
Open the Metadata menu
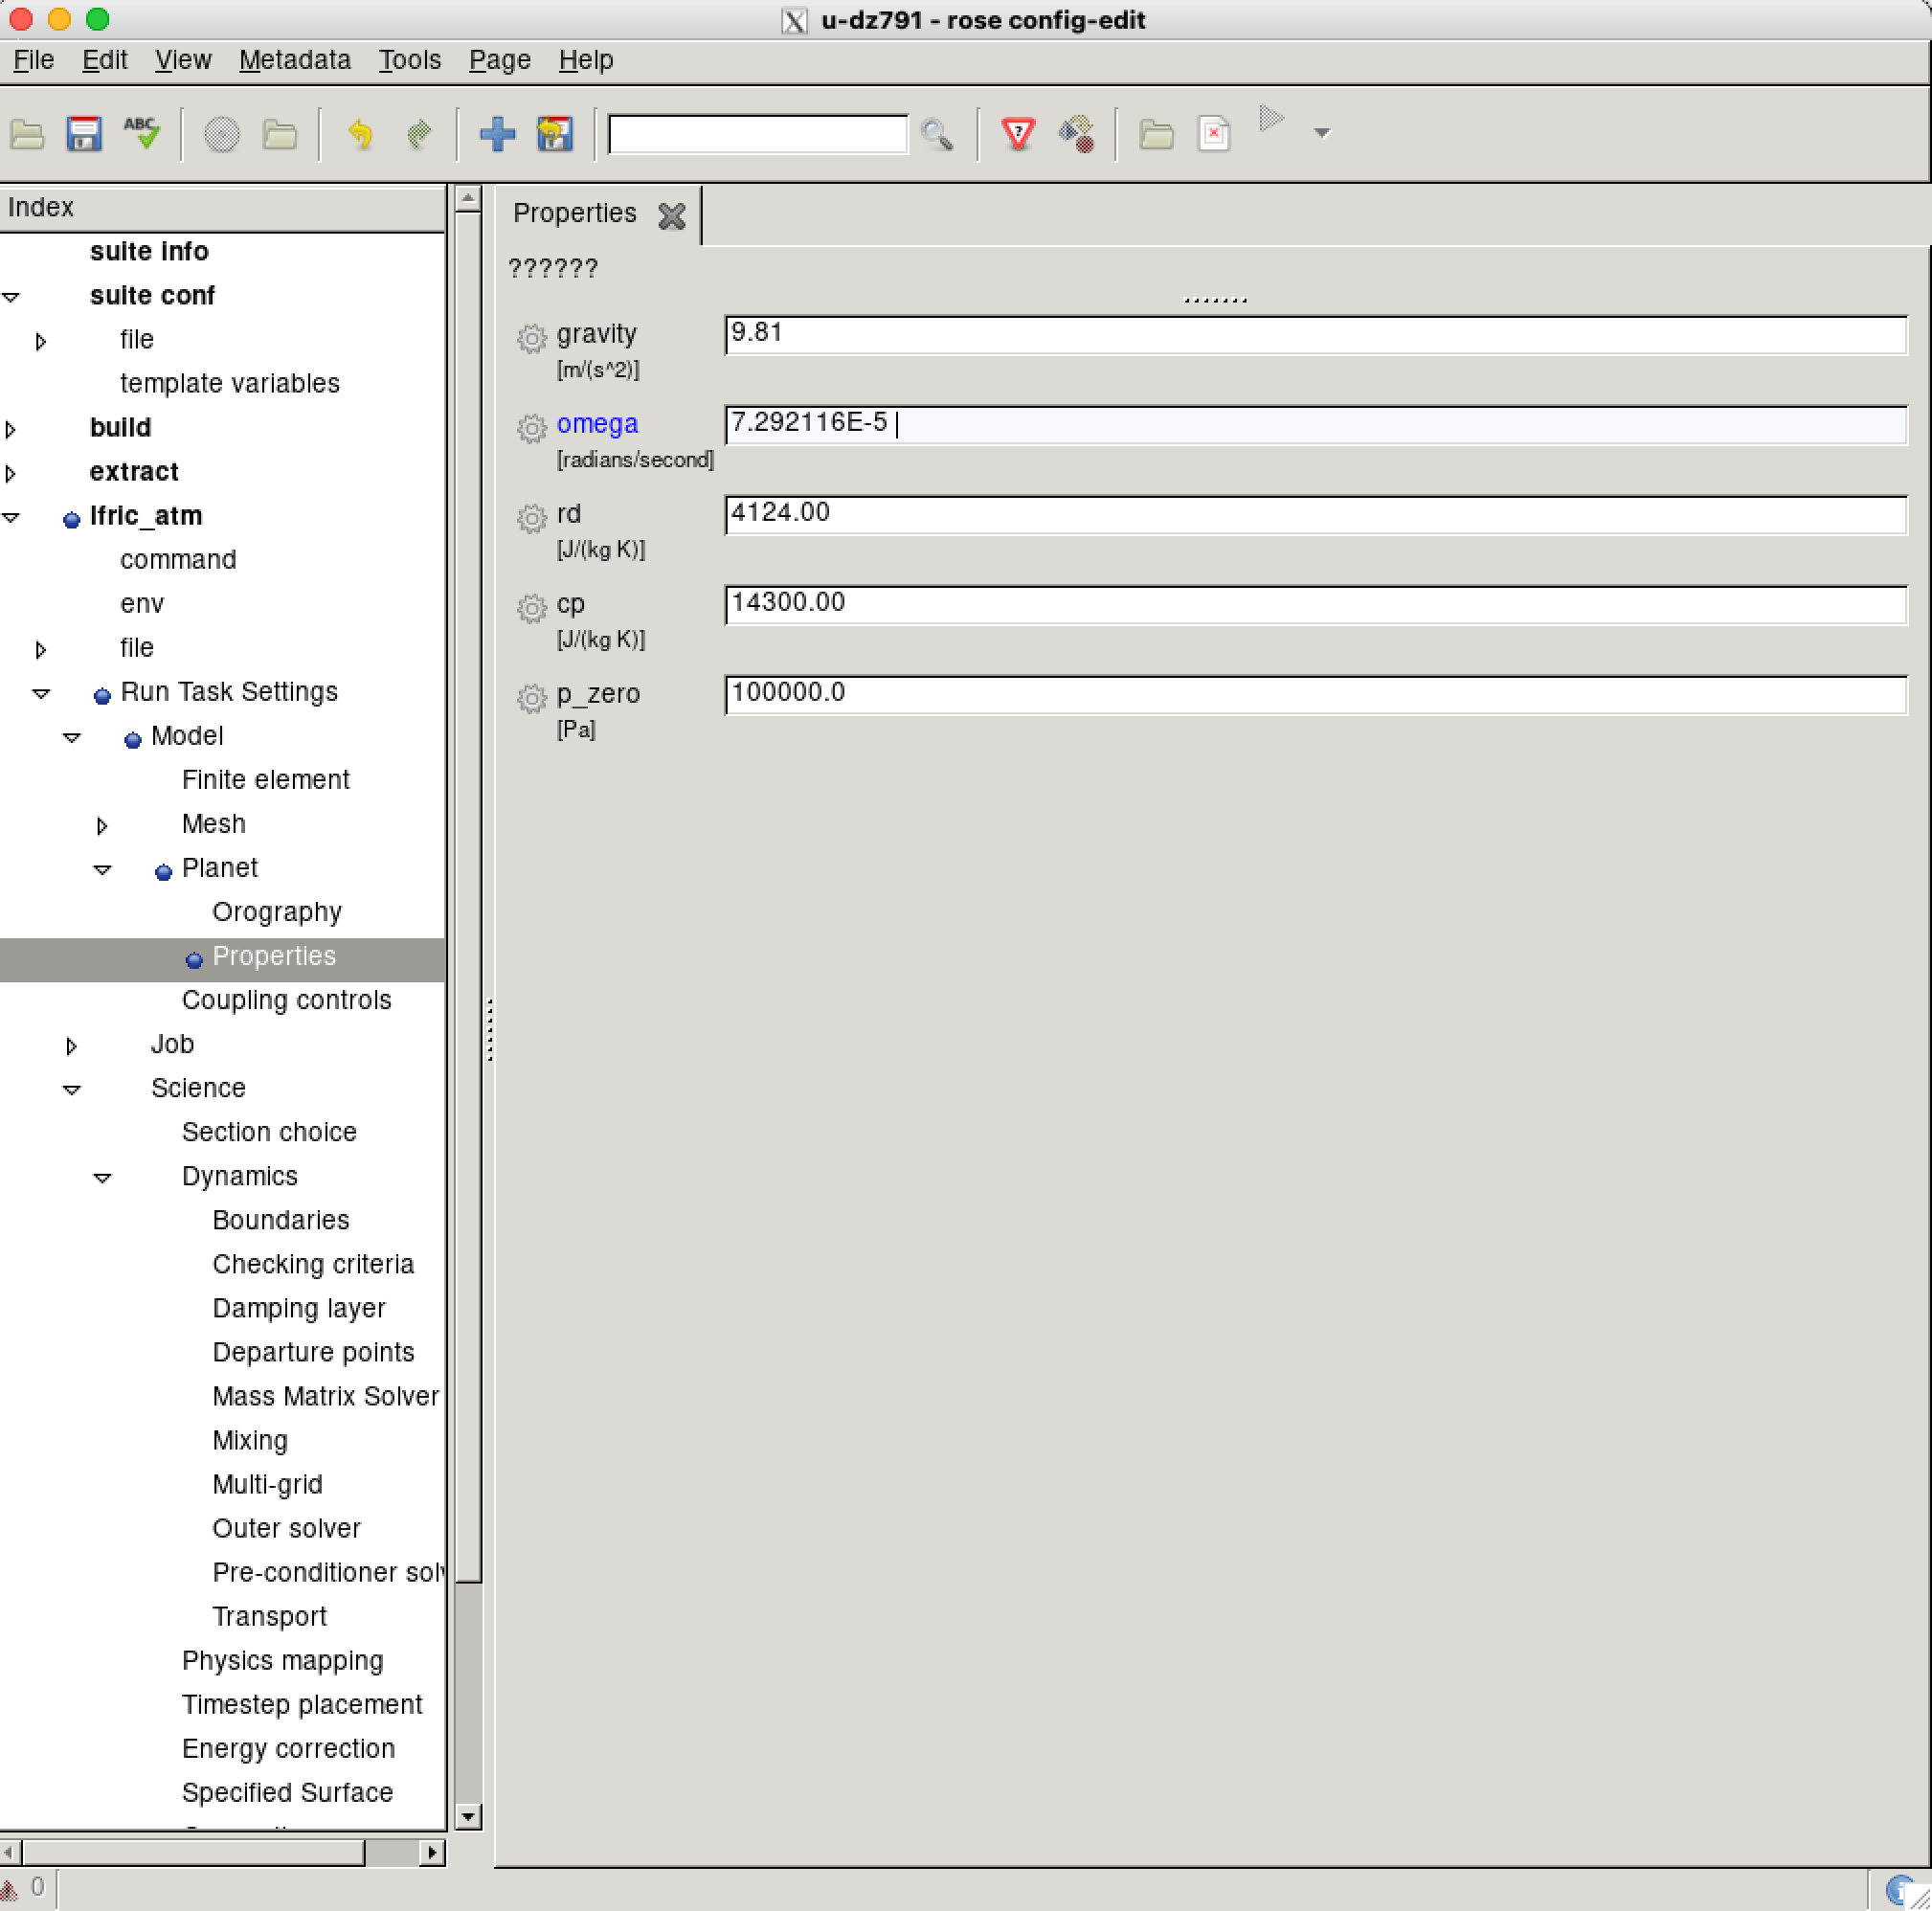click(295, 60)
